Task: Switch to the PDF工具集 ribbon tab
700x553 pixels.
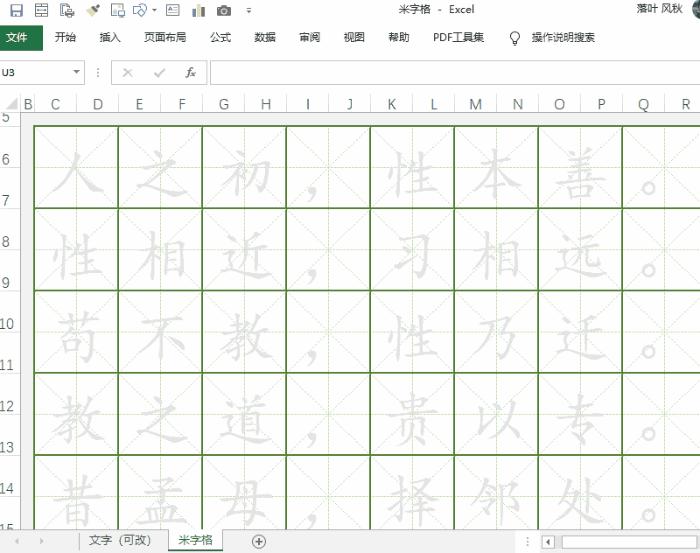Action: pos(458,37)
